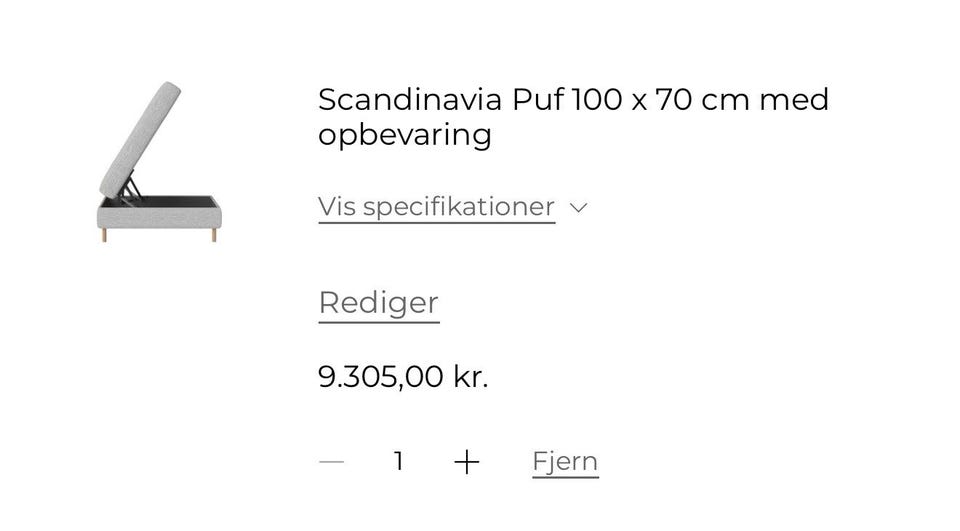Edit the pouf configuration via Rediger
Image resolution: width=960 pixels, height=531 pixels.
[x=378, y=302]
